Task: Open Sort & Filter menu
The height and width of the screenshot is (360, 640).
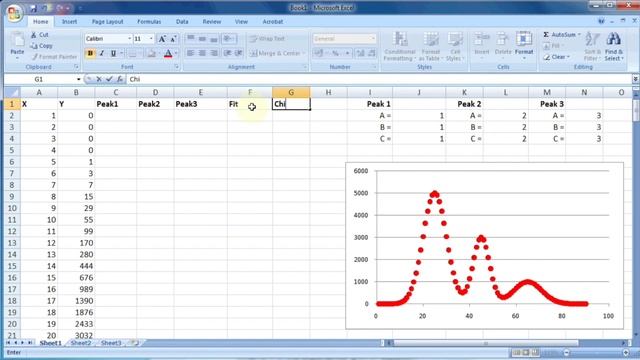Action: coord(592,47)
